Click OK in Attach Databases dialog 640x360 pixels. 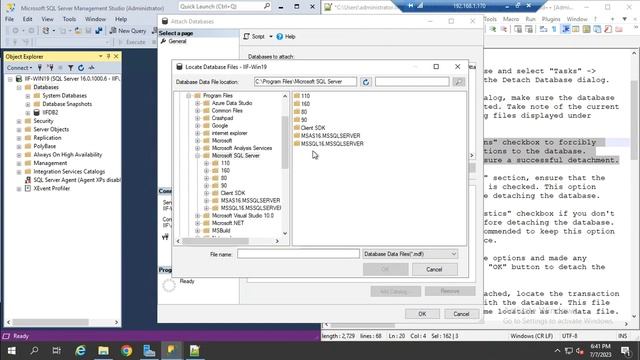point(422,314)
